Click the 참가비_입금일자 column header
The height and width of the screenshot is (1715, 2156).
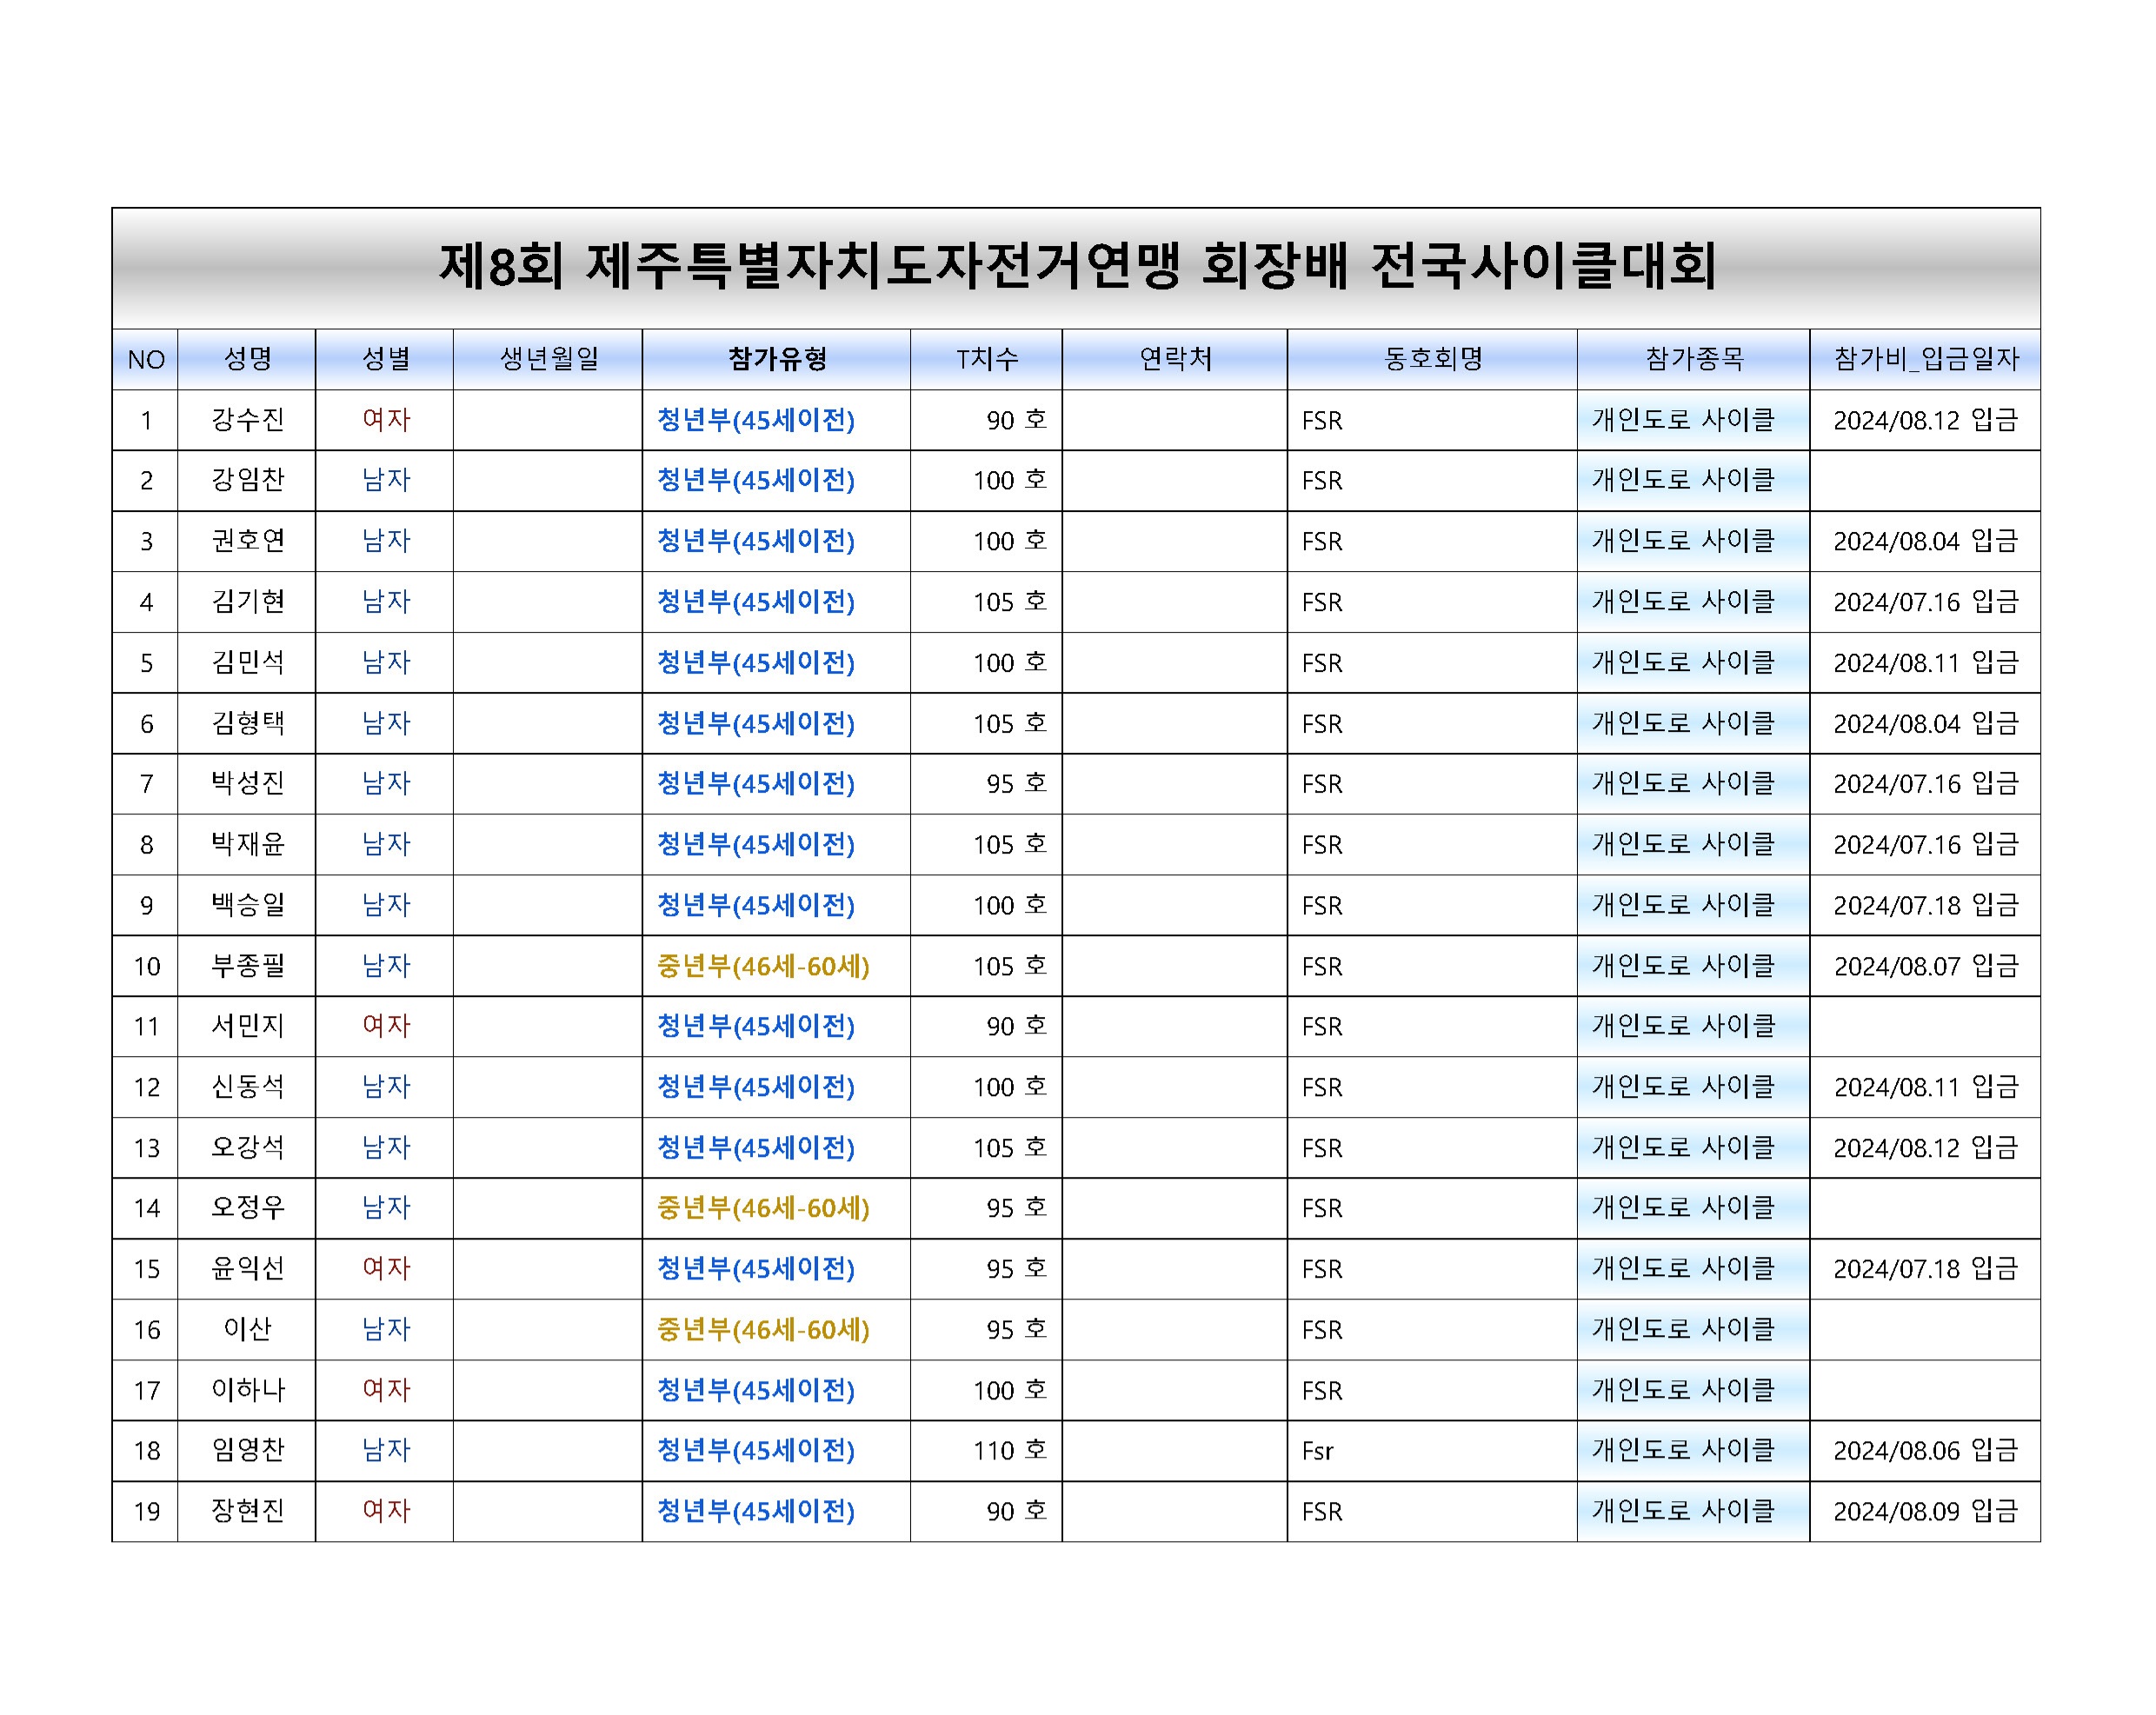click(1926, 360)
